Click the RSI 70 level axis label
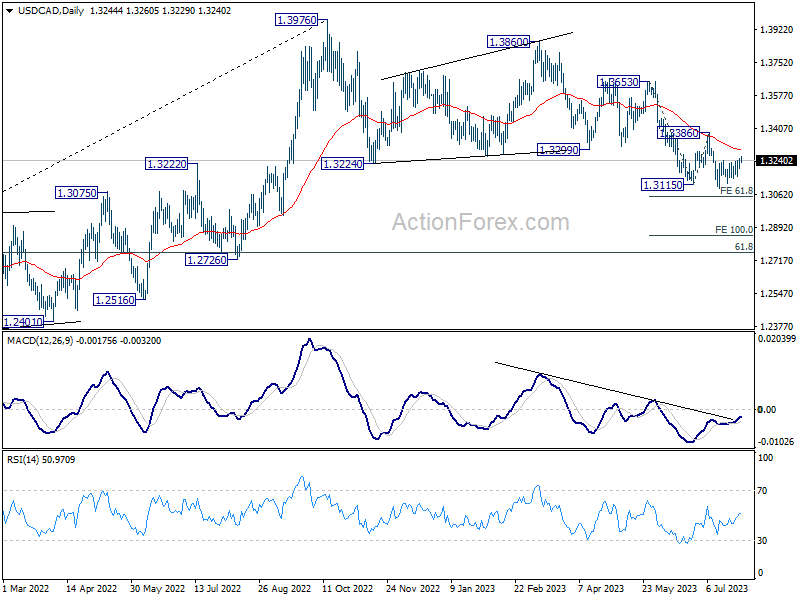This screenshot has width=800, height=600. [762, 491]
